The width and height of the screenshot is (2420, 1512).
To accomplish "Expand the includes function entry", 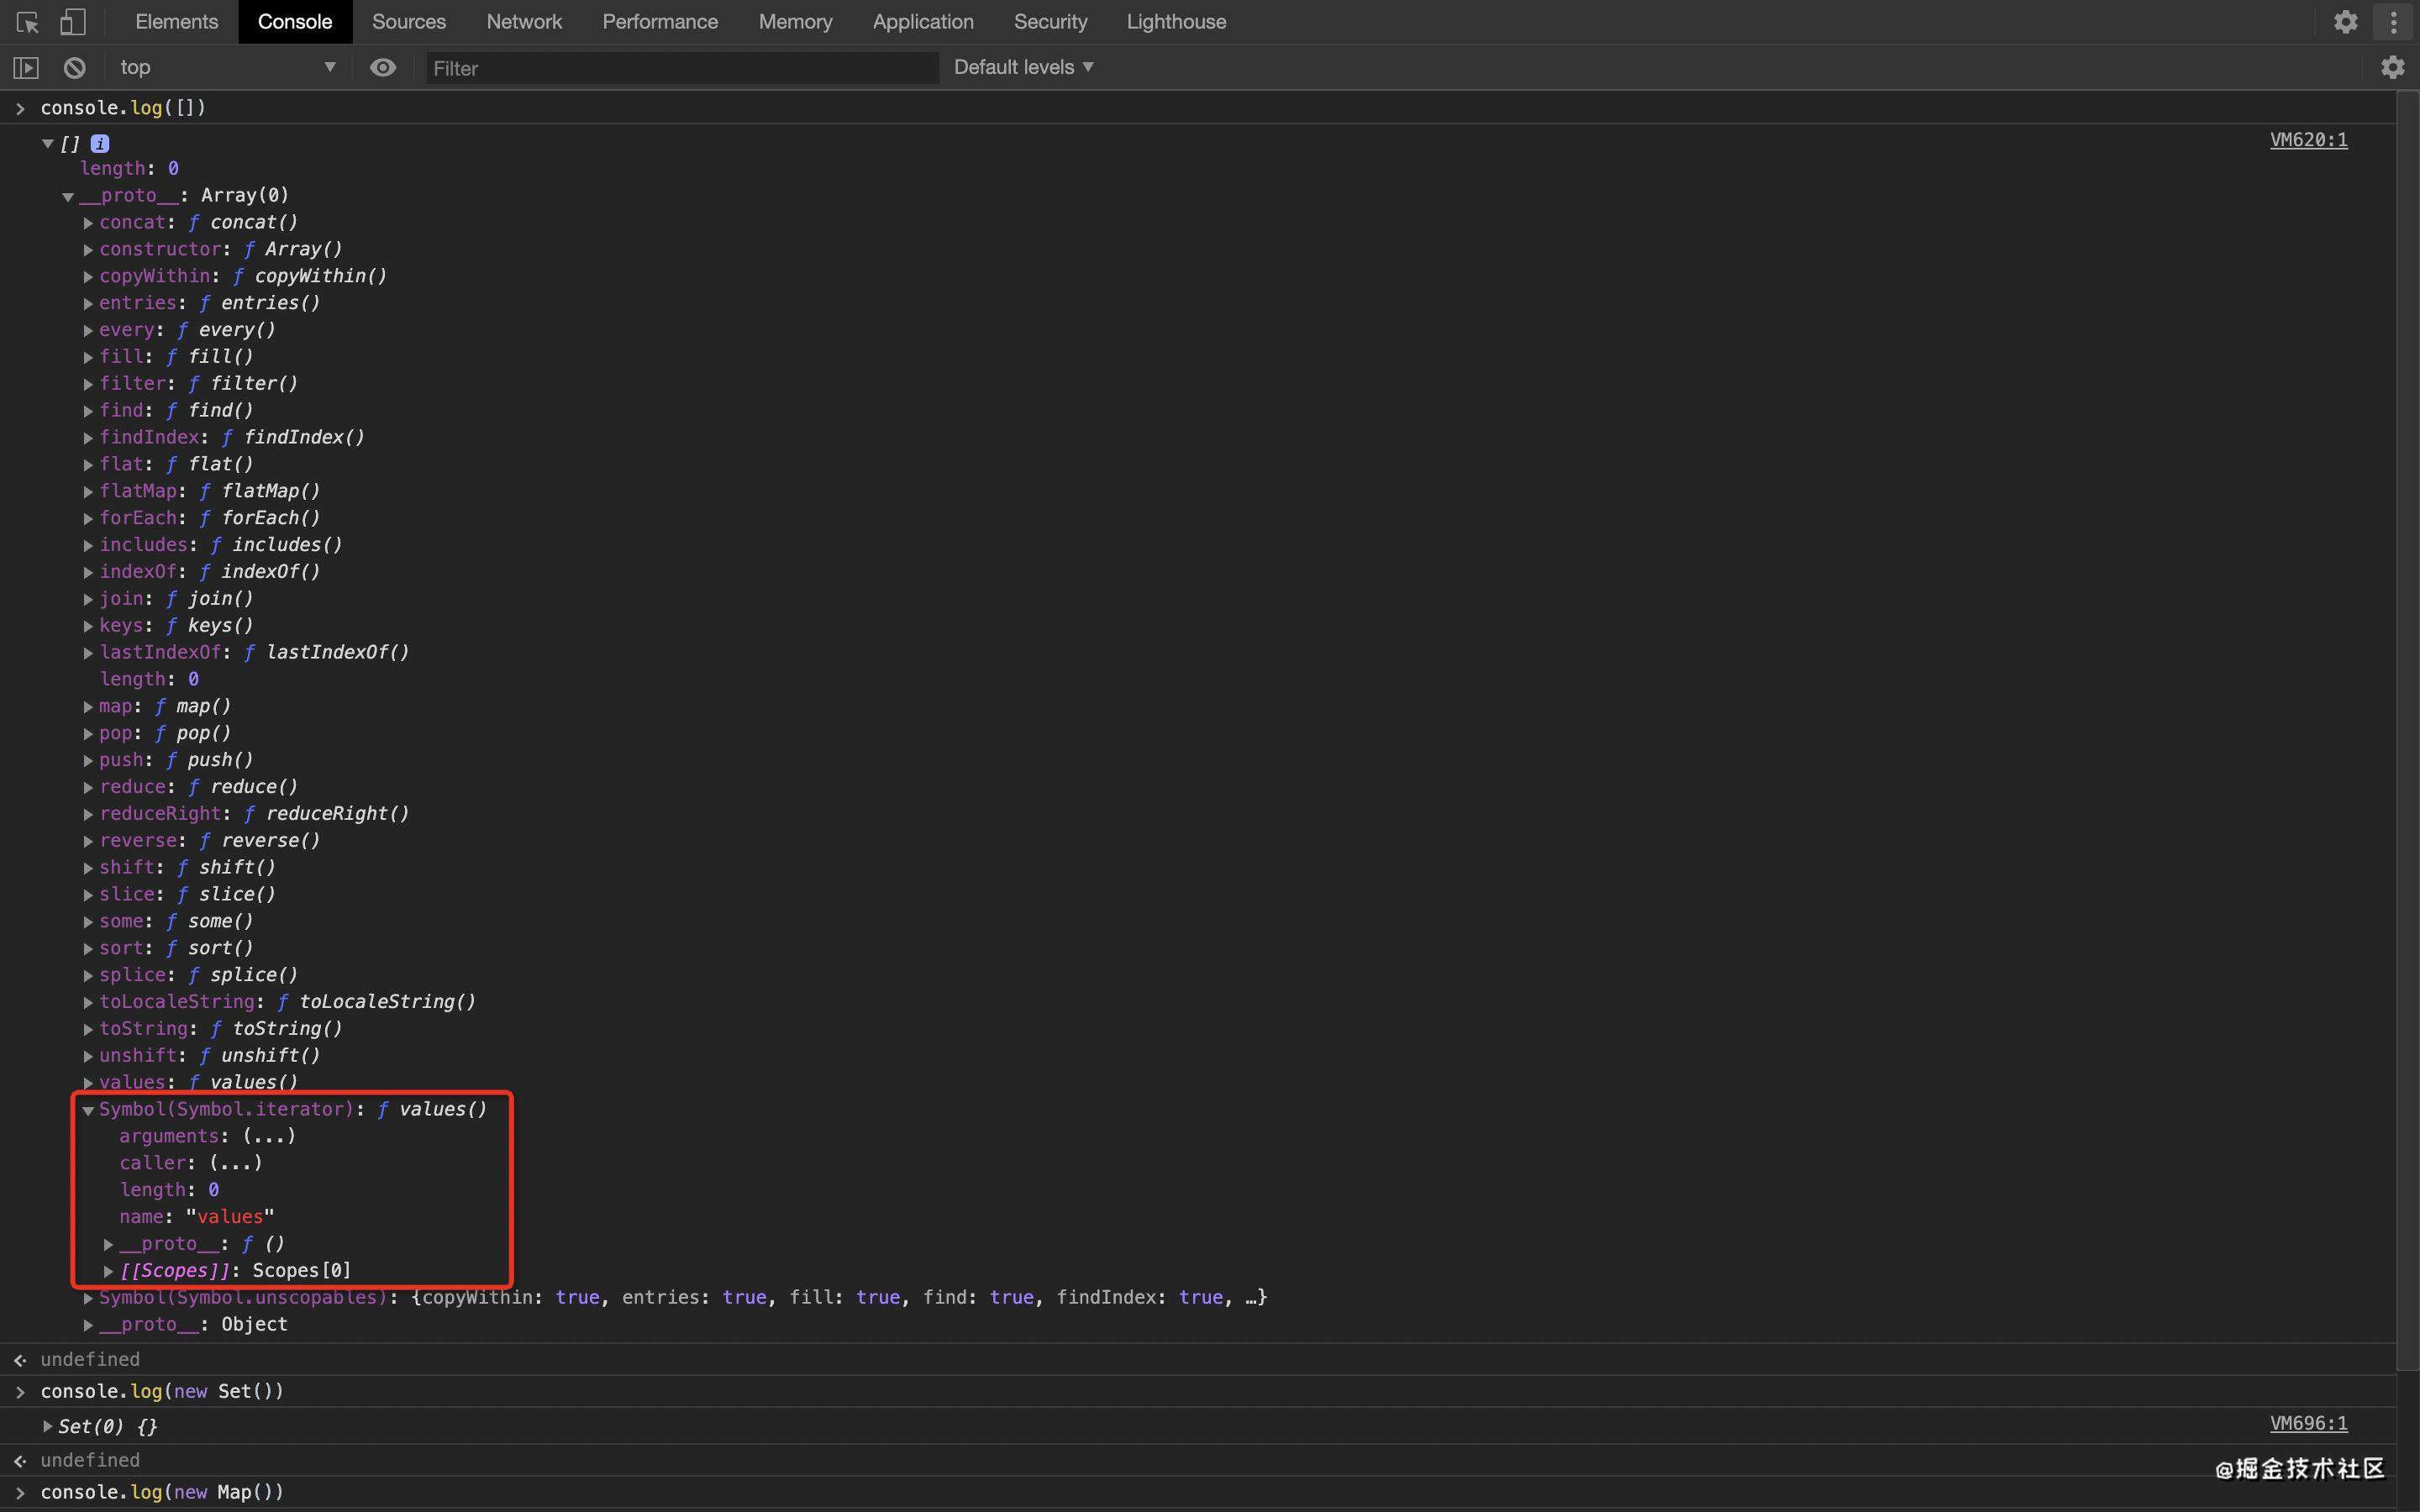I will [88, 546].
